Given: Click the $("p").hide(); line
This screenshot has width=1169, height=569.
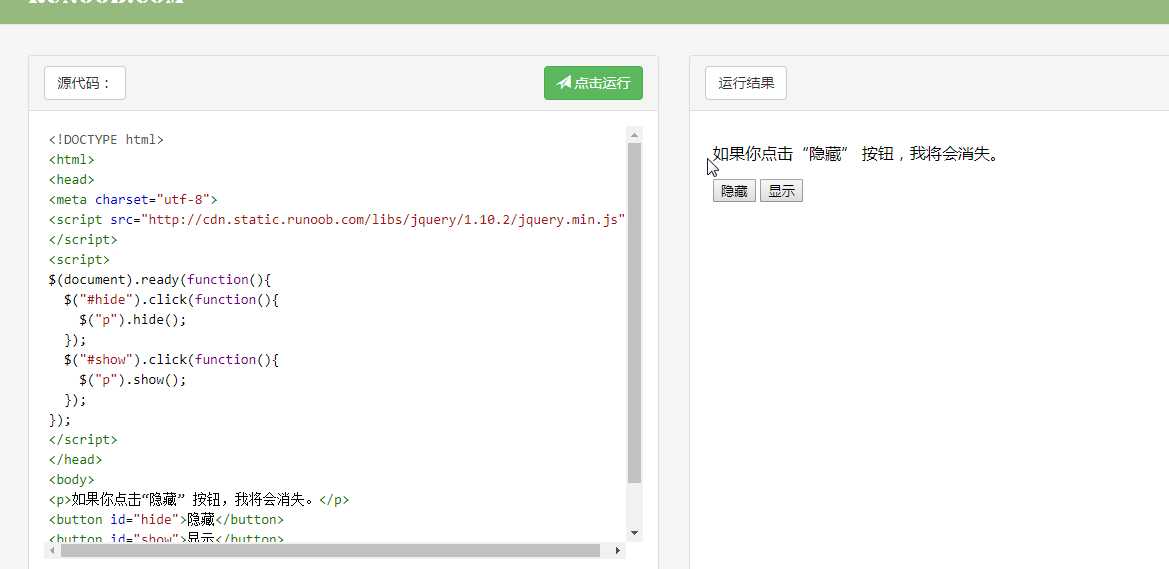Looking at the screenshot, I should [x=132, y=320].
